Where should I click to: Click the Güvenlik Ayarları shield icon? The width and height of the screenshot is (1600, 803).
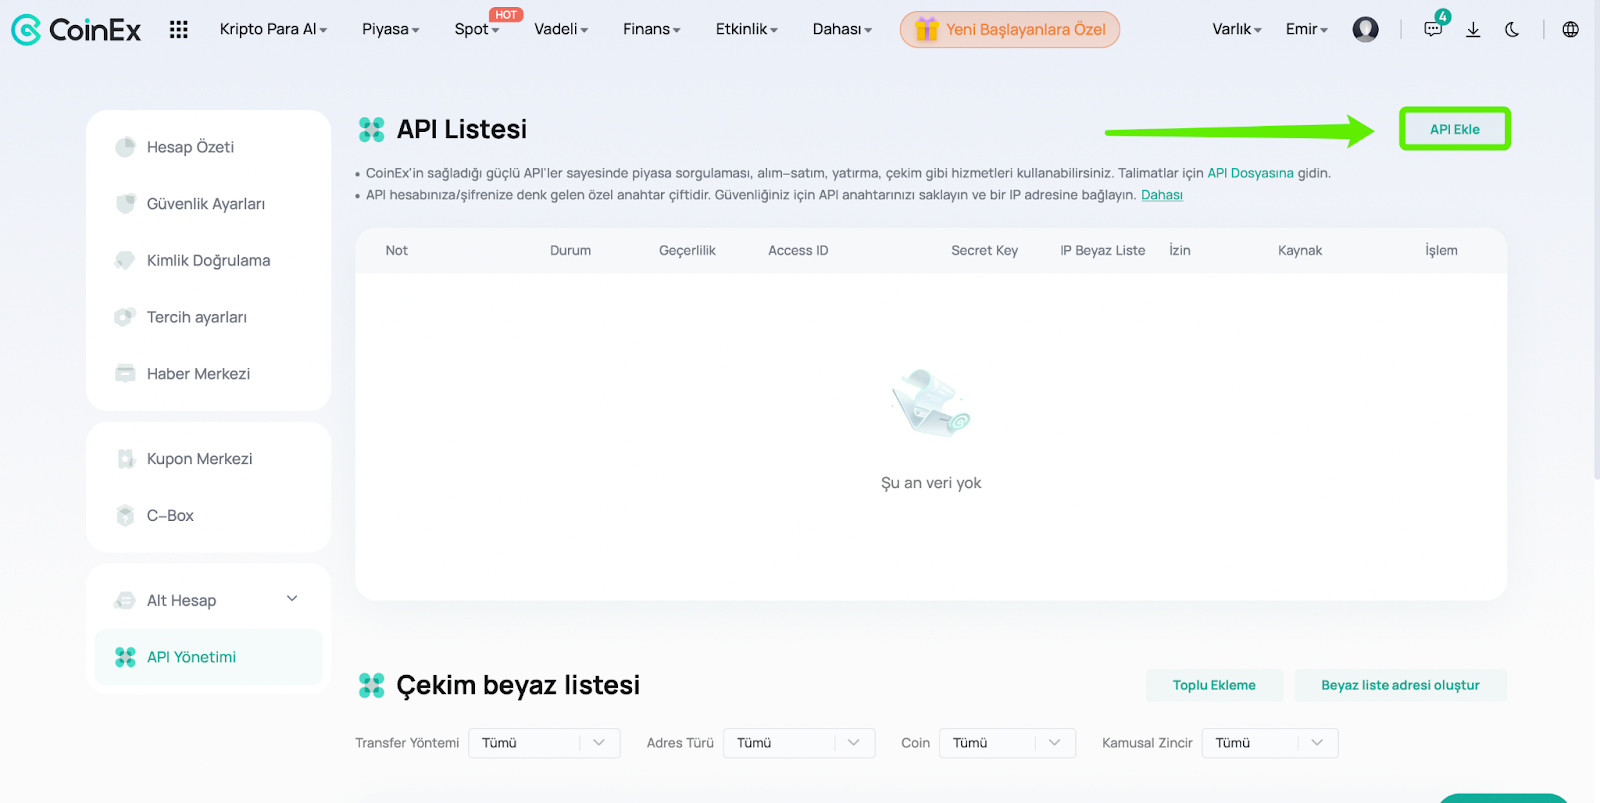pyautogui.click(x=125, y=204)
